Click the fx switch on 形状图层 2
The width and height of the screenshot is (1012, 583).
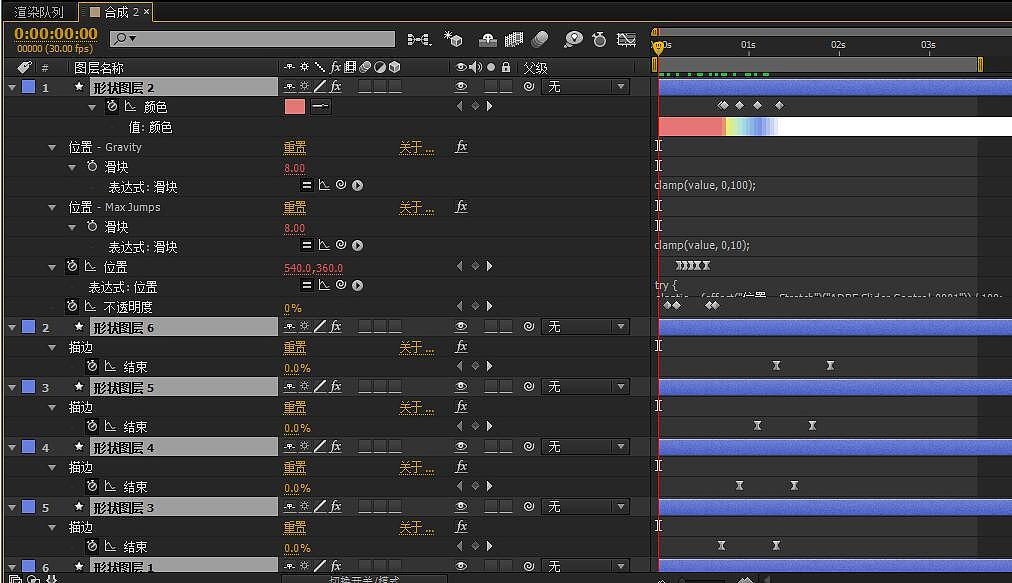tap(336, 87)
